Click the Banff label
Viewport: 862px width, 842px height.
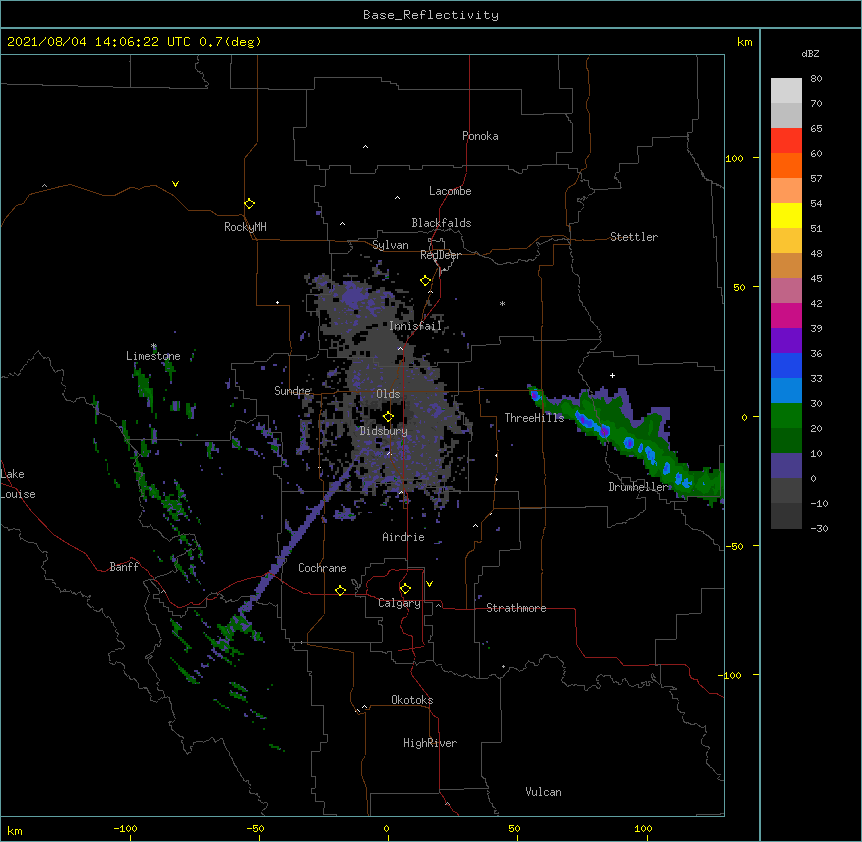124,567
